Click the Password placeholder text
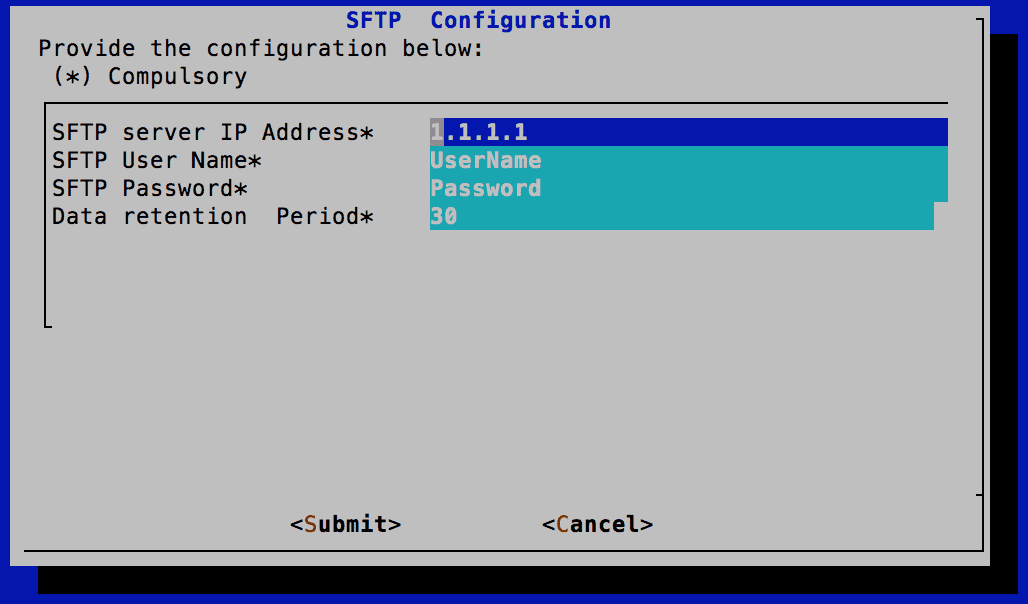Viewport: 1028px width, 604px height. coord(486,187)
